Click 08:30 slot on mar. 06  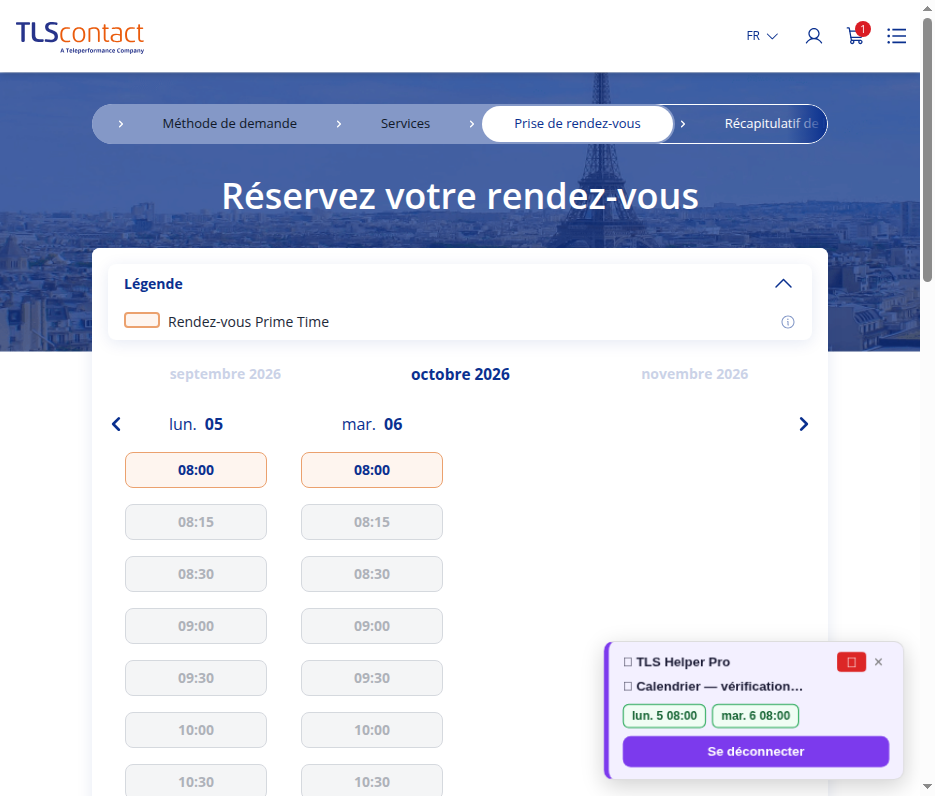point(372,574)
